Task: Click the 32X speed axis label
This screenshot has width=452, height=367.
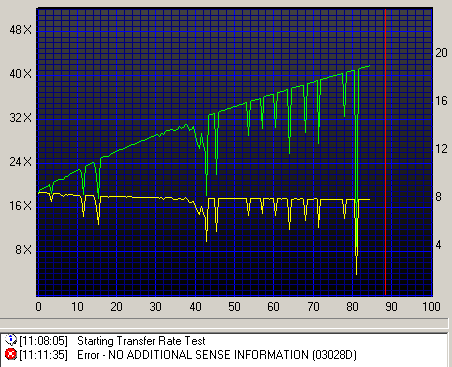Action: tap(20, 118)
